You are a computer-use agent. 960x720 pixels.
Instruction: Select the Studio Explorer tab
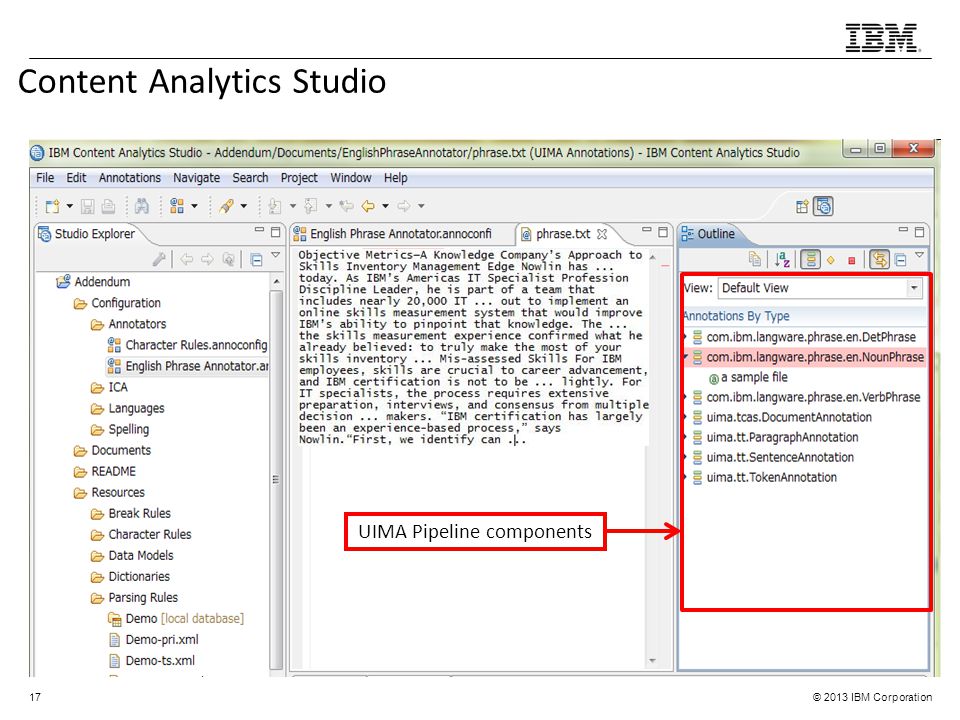coord(86,234)
